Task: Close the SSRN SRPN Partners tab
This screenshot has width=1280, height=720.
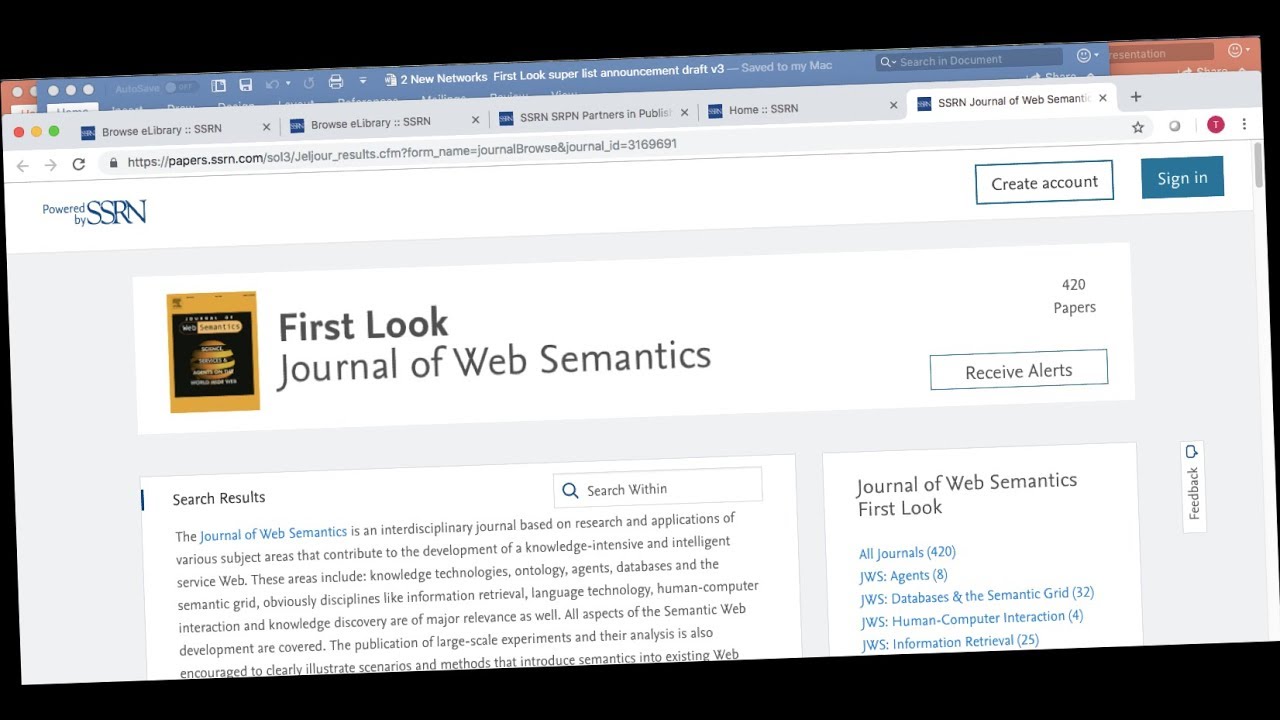Action: pos(685,112)
